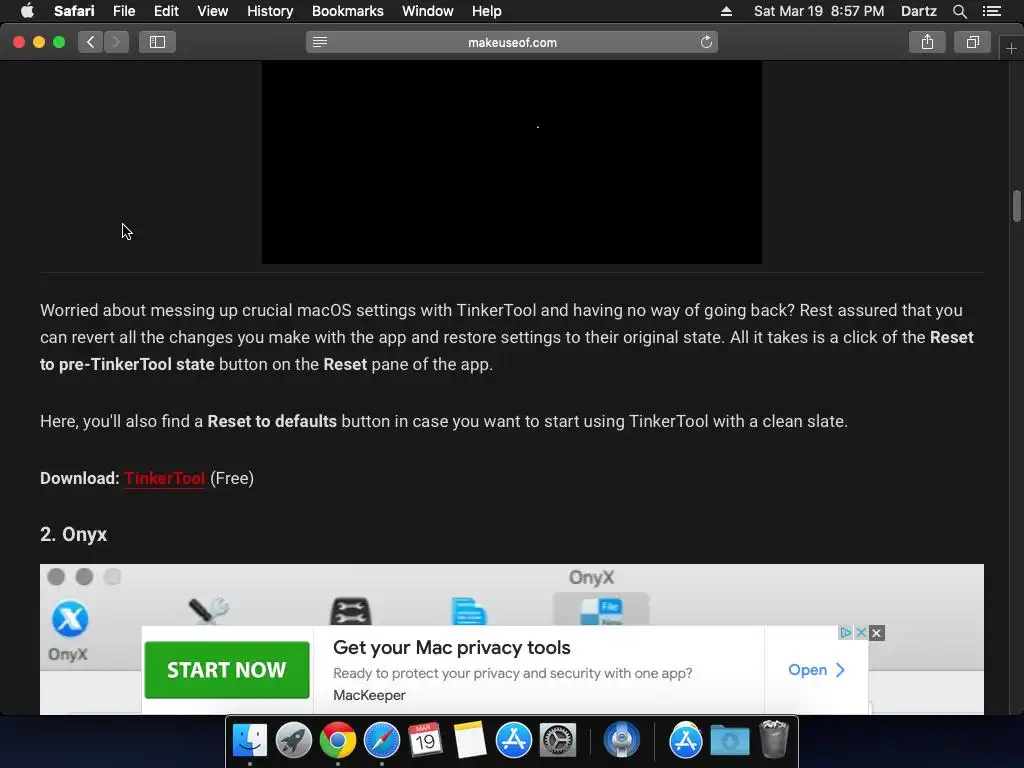Open the round blue app icon beside System Preferences
This screenshot has height=768, width=1024.
621,740
